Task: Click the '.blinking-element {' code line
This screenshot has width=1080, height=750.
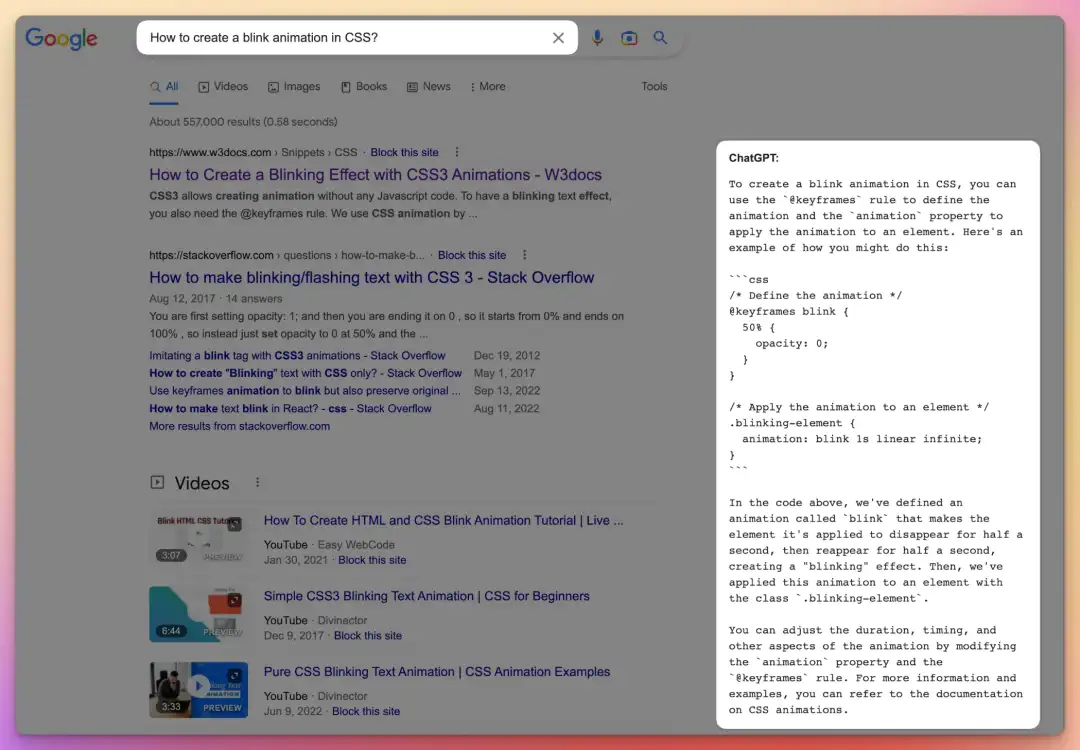Action: [791, 423]
